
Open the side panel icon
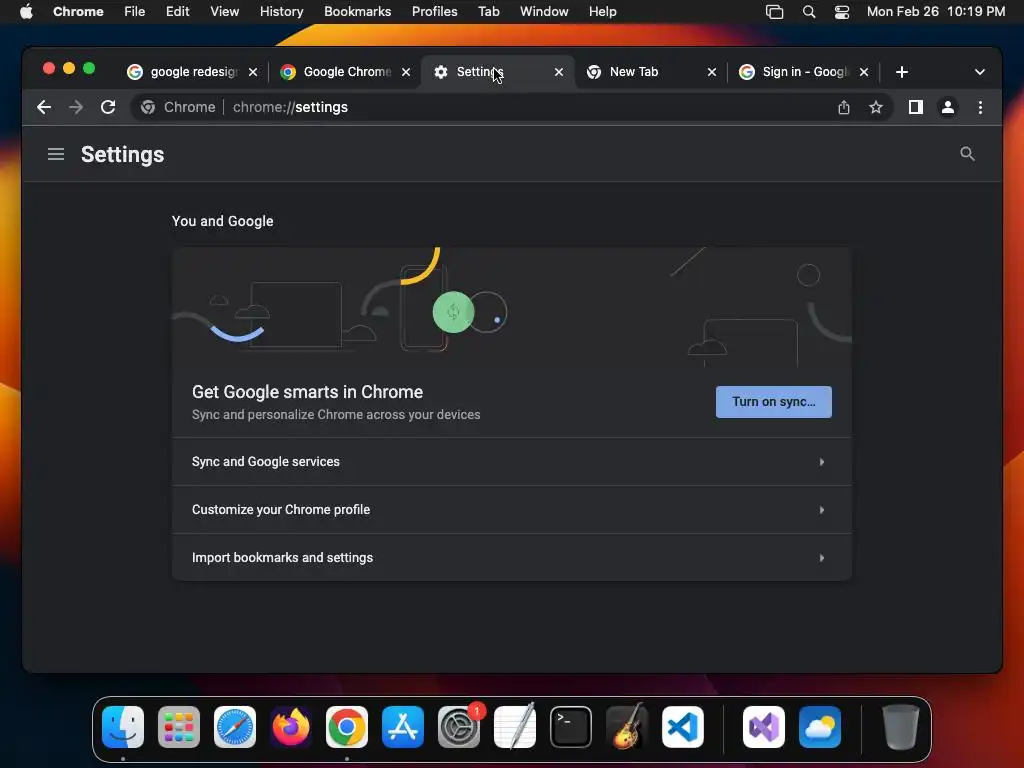tap(916, 107)
